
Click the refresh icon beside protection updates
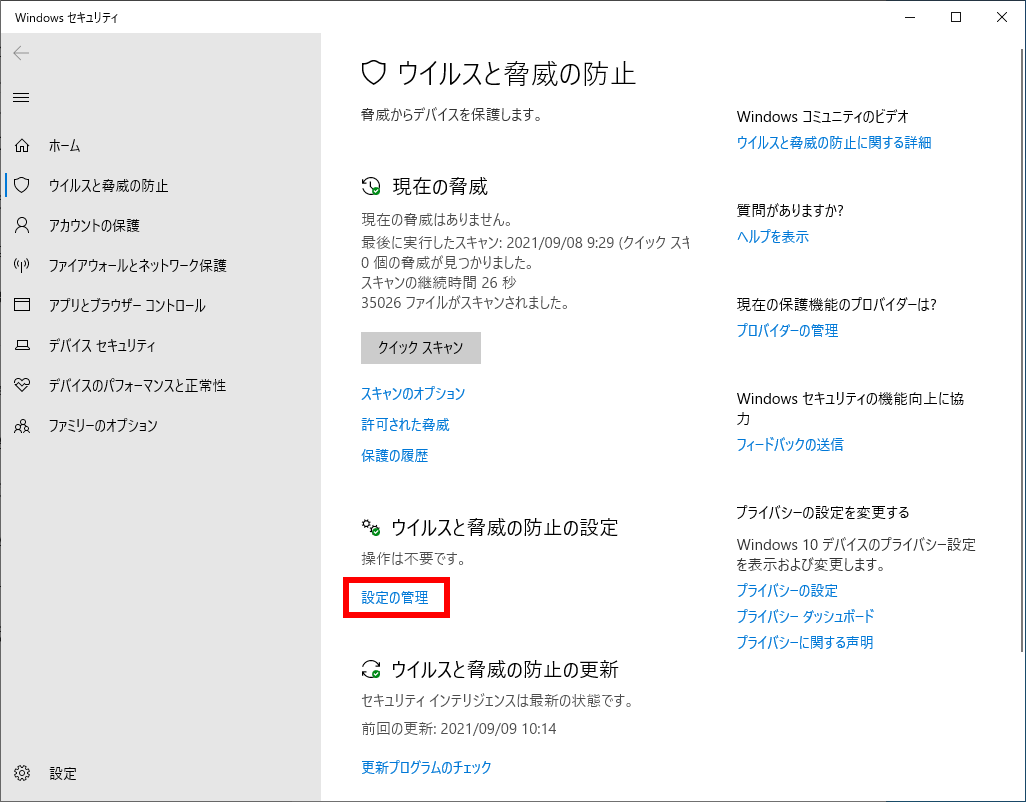[371, 669]
